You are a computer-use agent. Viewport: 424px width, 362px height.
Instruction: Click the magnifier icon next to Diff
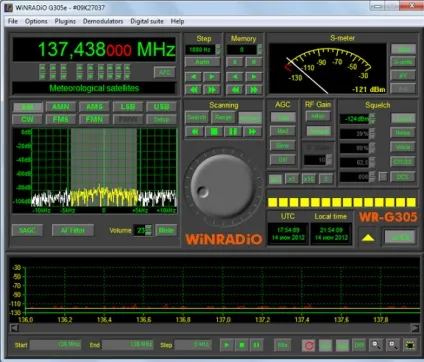(376, 345)
